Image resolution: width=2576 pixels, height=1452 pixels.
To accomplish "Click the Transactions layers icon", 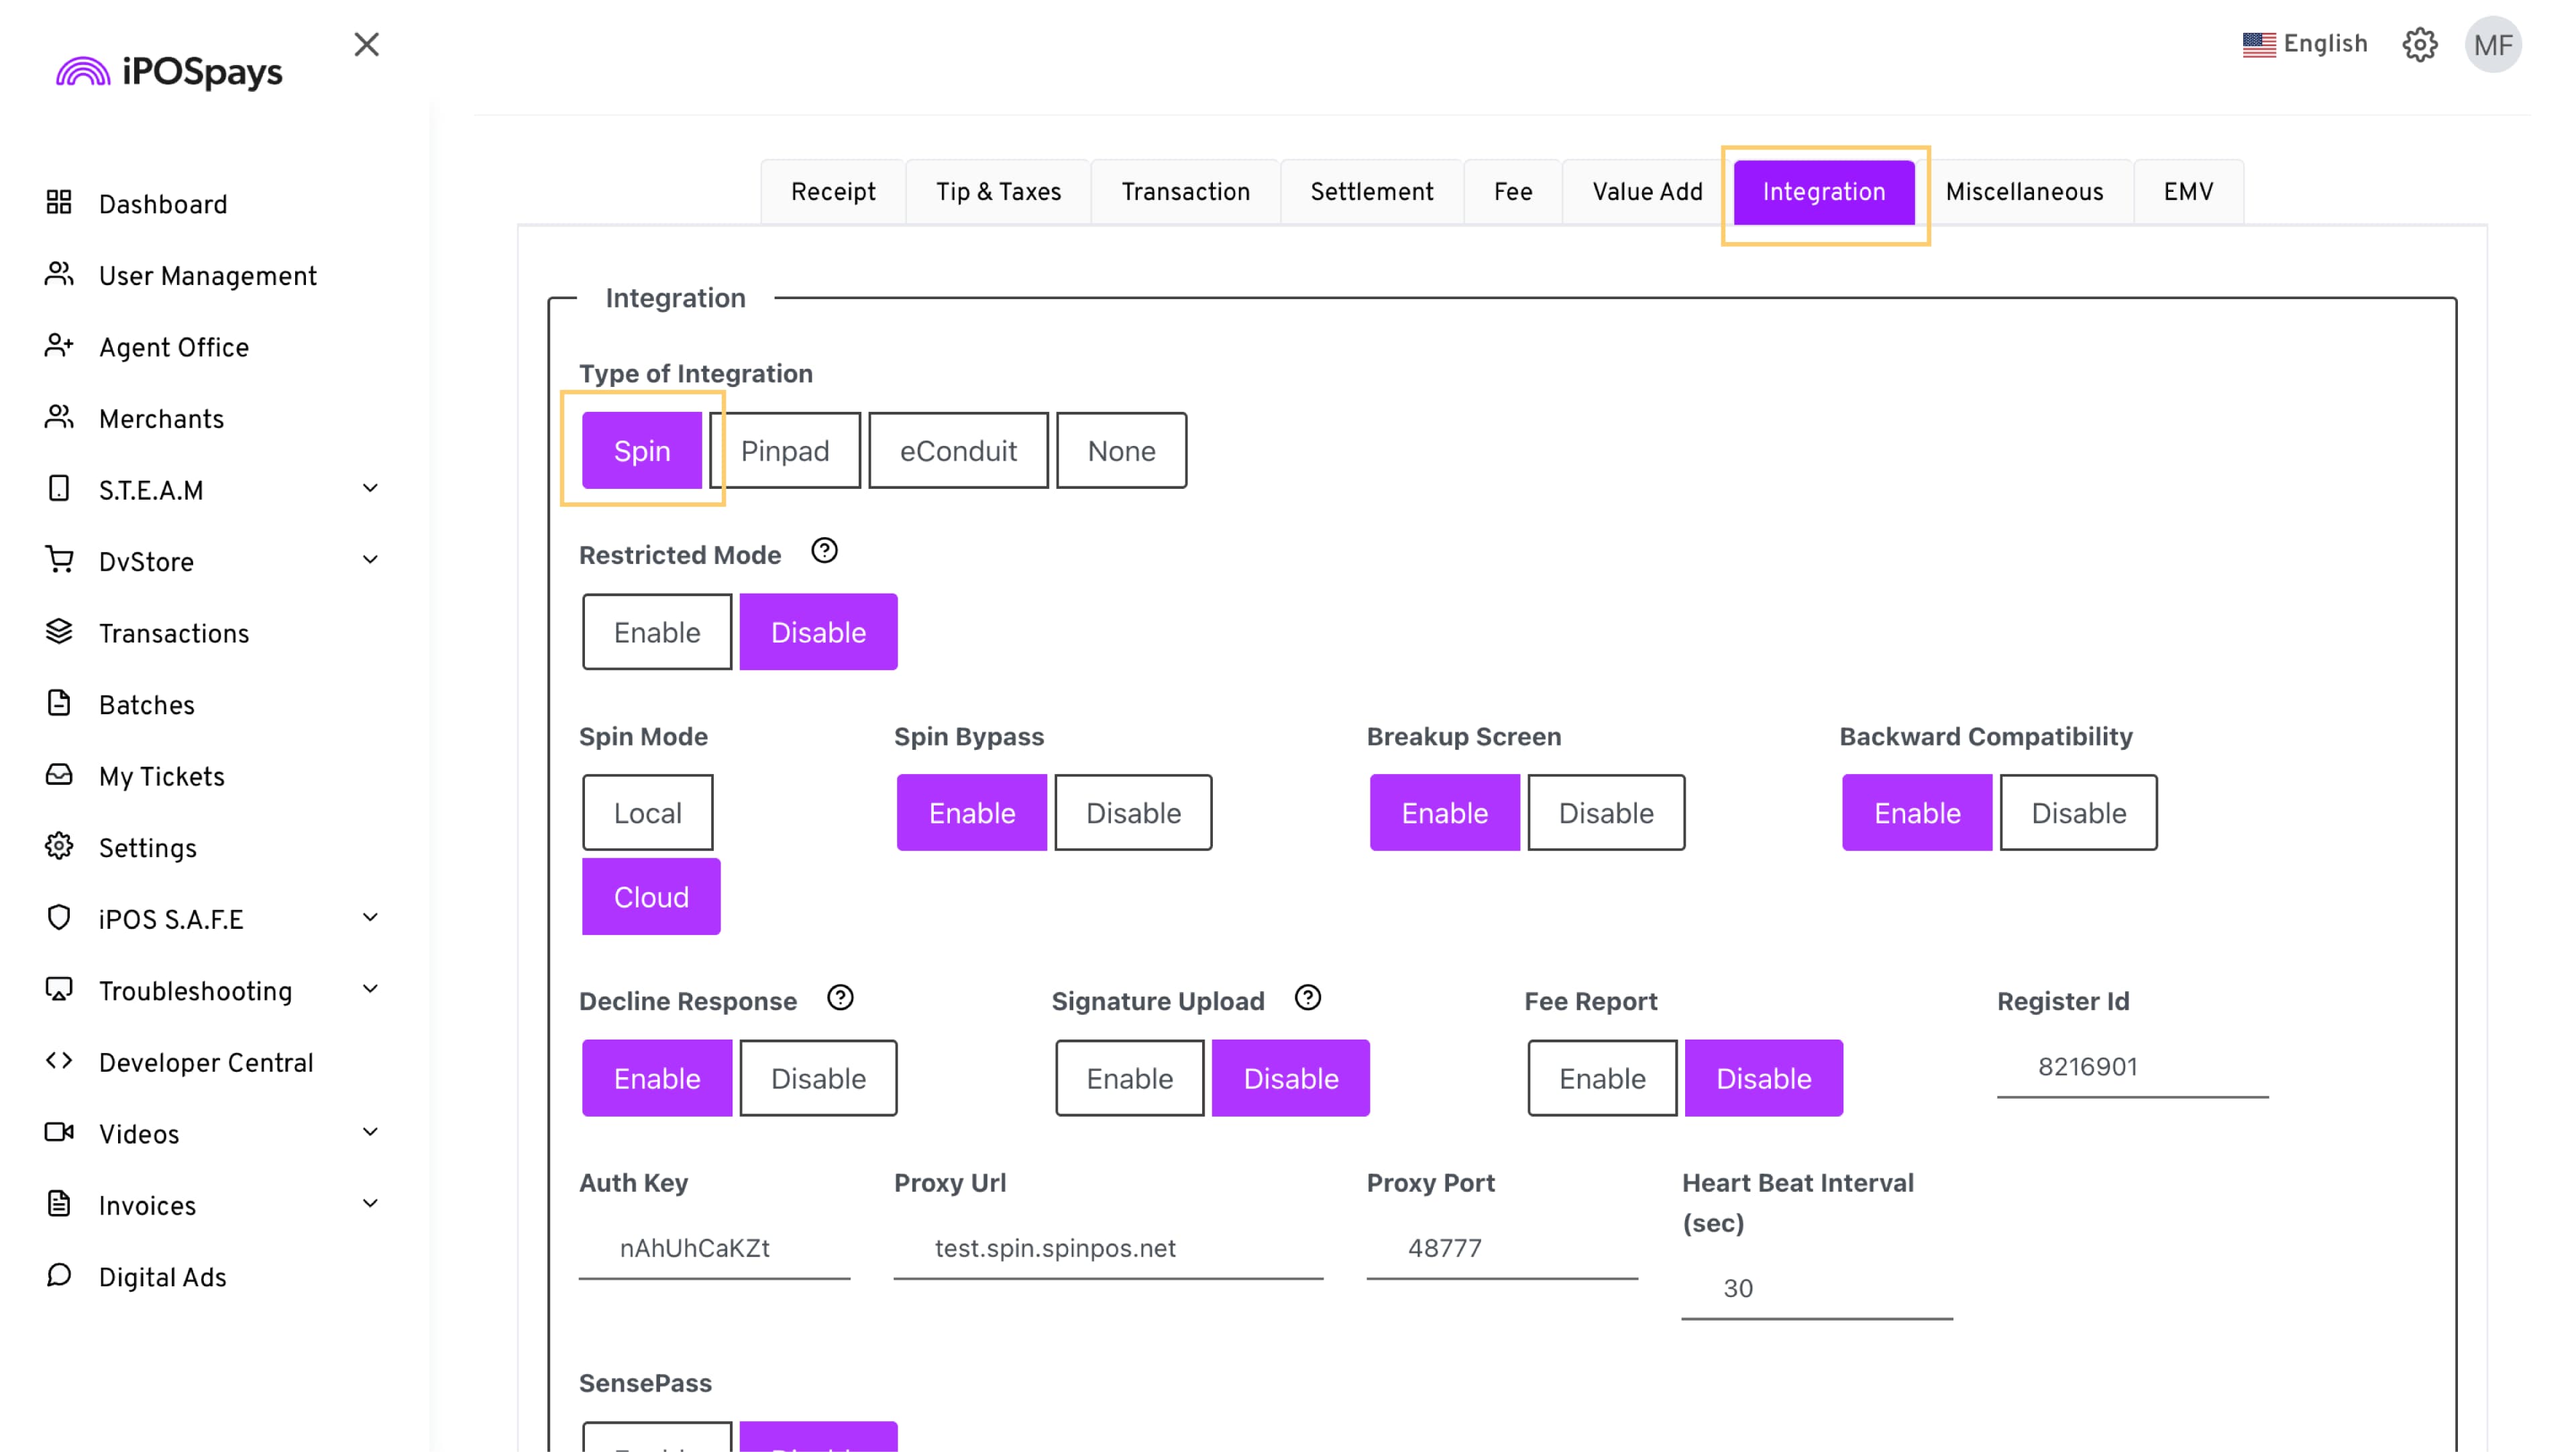I will tap(59, 632).
